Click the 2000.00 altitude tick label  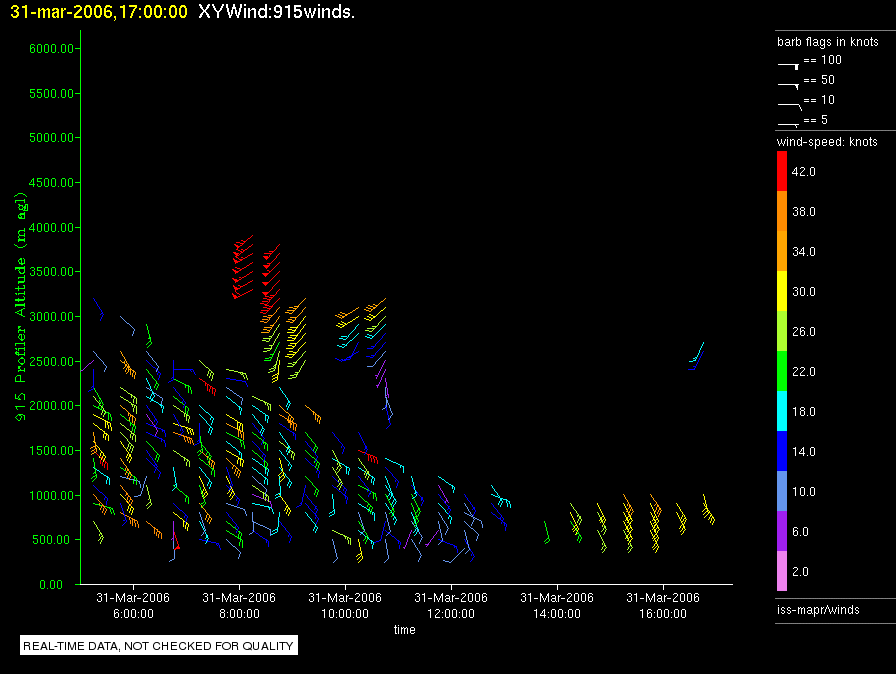point(51,406)
